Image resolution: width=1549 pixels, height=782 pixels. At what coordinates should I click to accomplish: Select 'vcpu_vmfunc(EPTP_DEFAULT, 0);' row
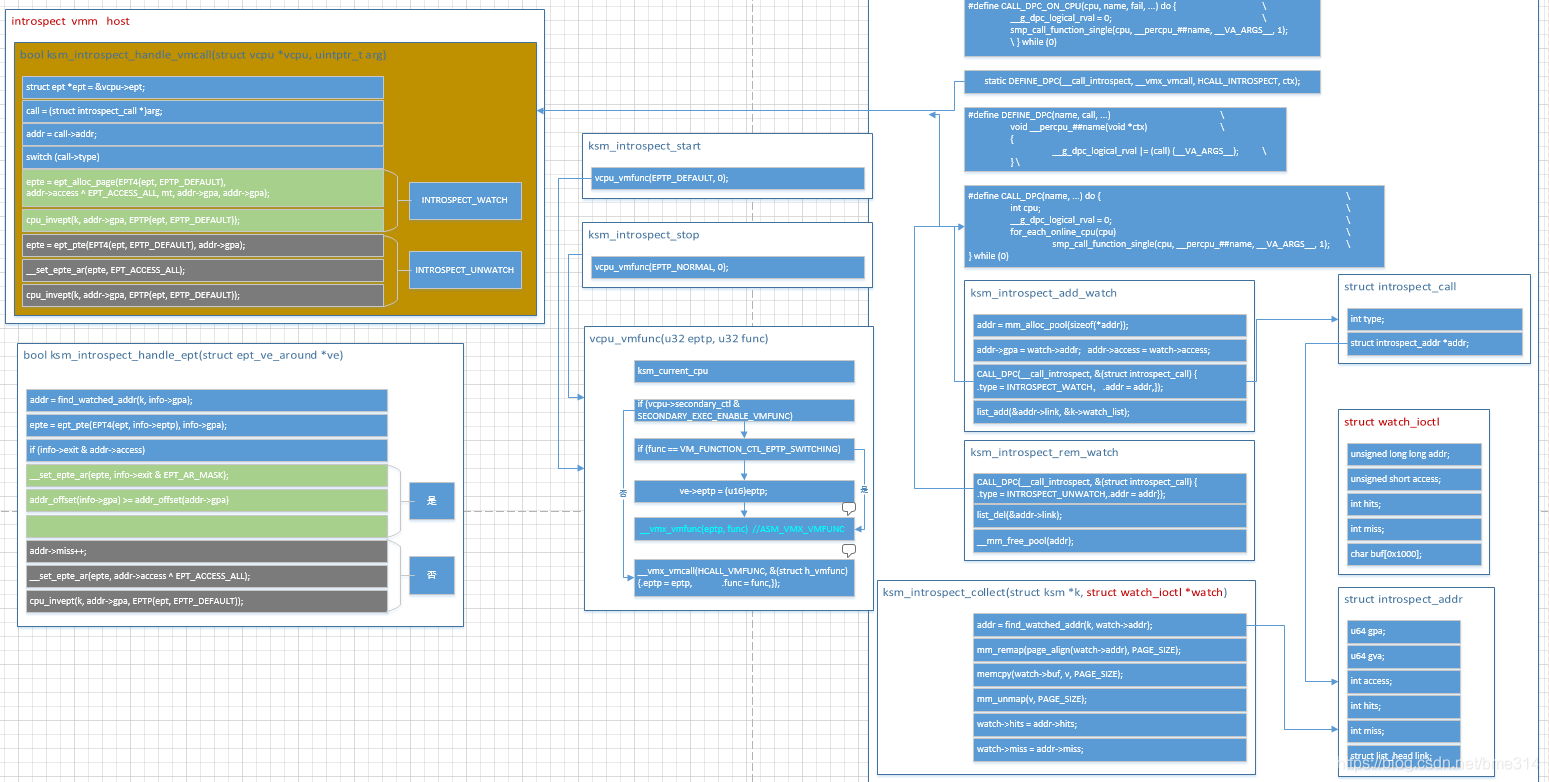(727, 178)
